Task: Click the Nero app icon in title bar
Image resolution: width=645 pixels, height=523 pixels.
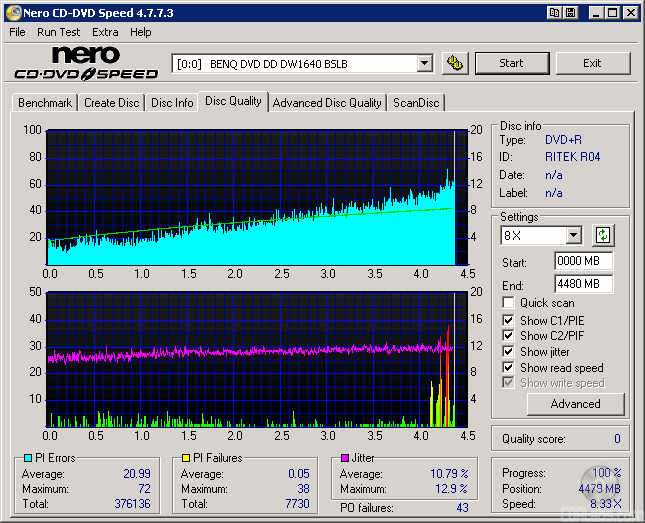Action: (x=11, y=13)
